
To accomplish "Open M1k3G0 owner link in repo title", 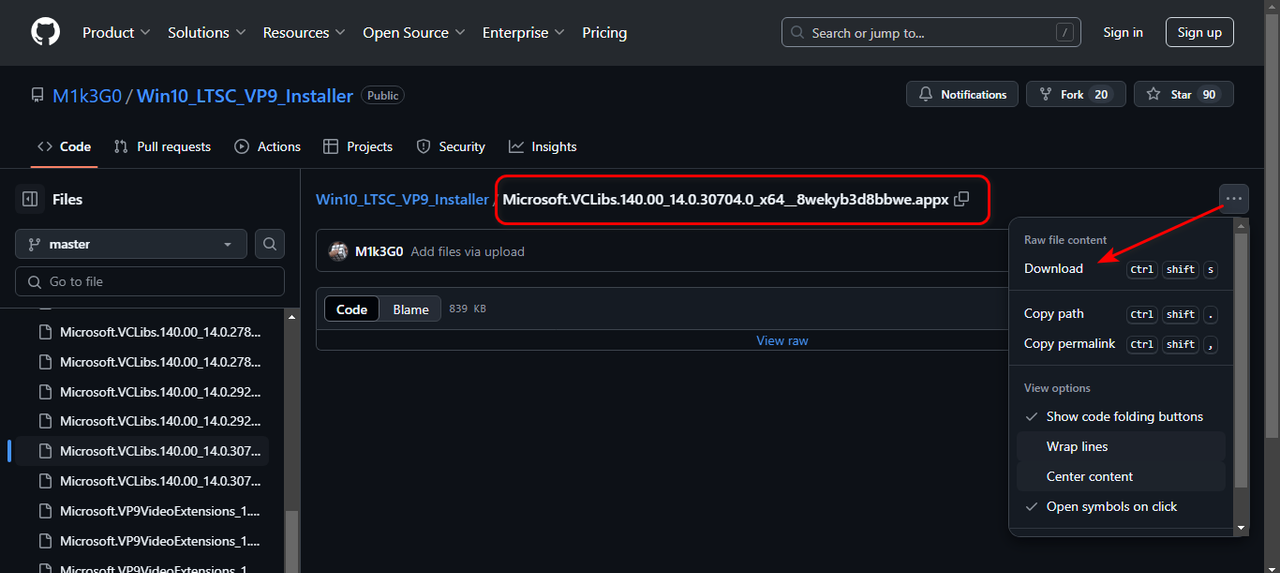I will [87, 96].
